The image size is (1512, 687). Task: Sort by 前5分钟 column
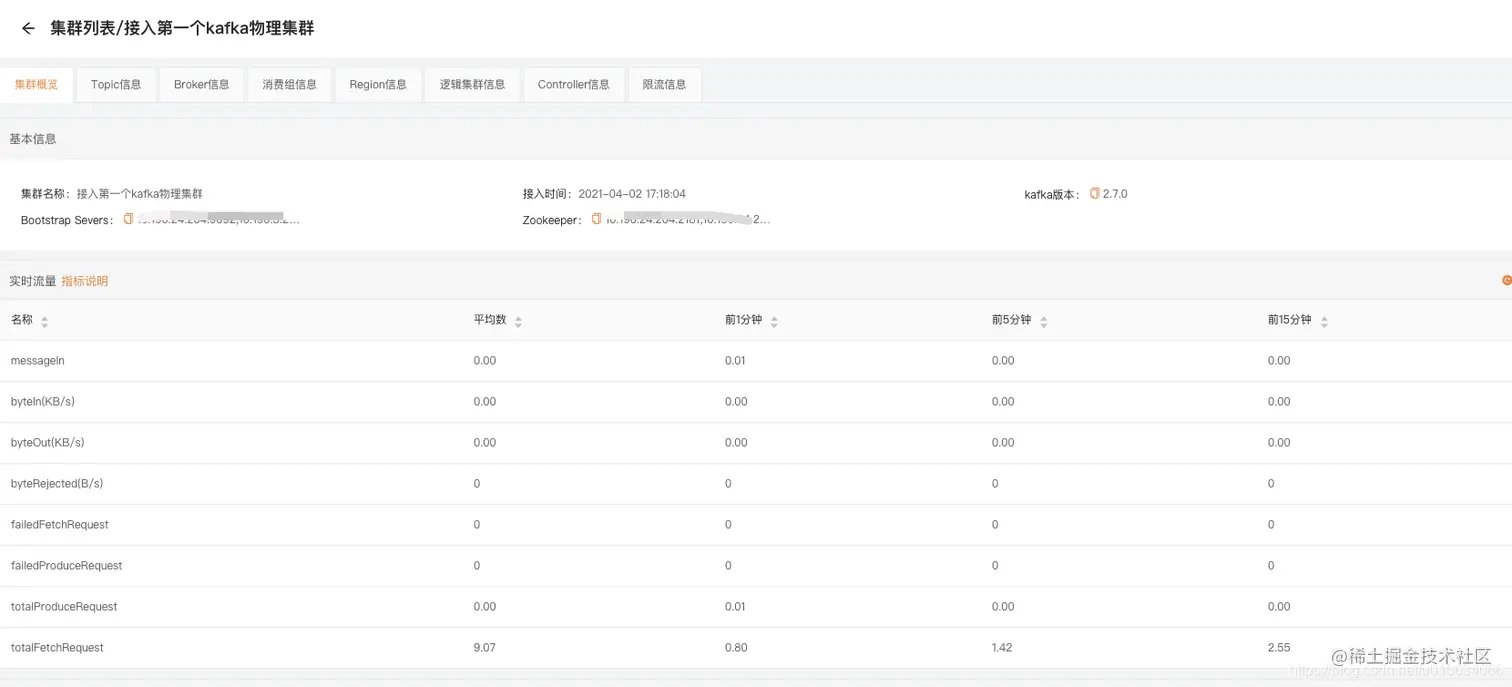point(1043,321)
